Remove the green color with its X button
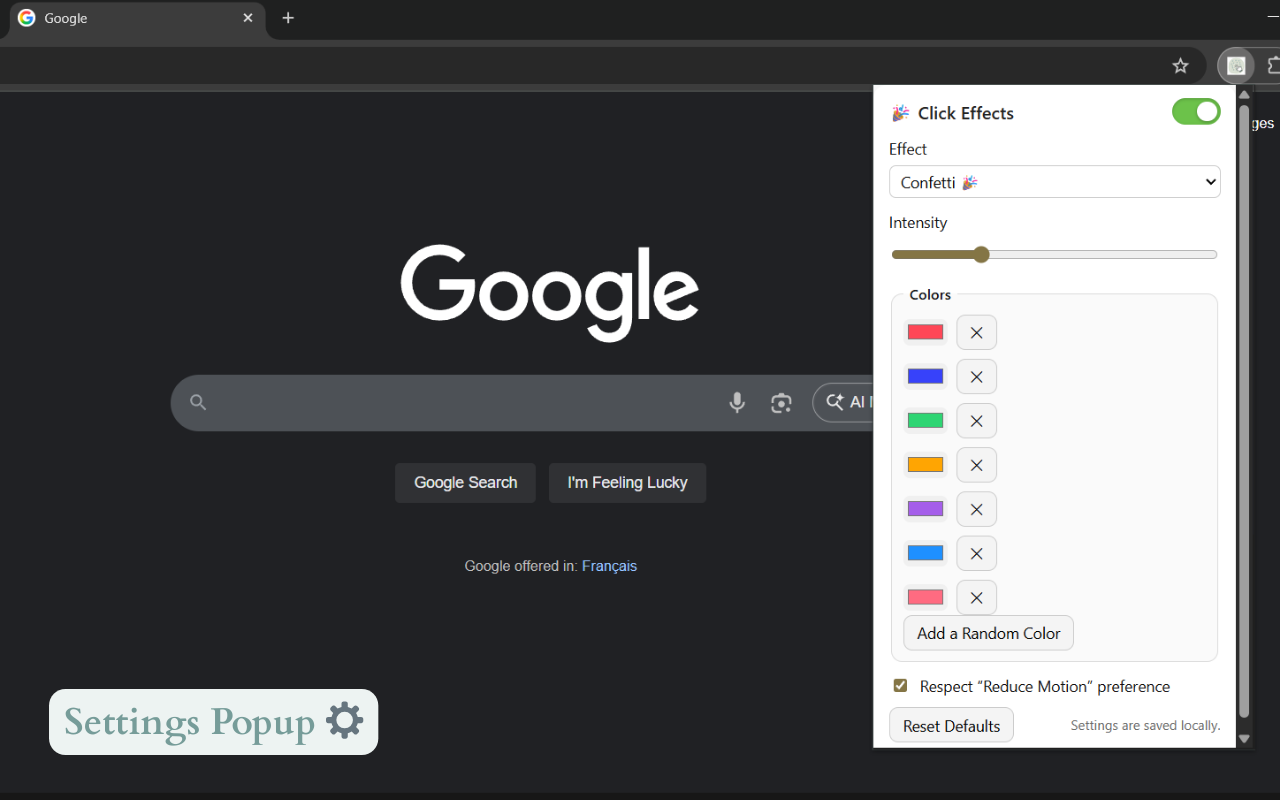The height and width of the screenshot is (800, 1280). 976,421
